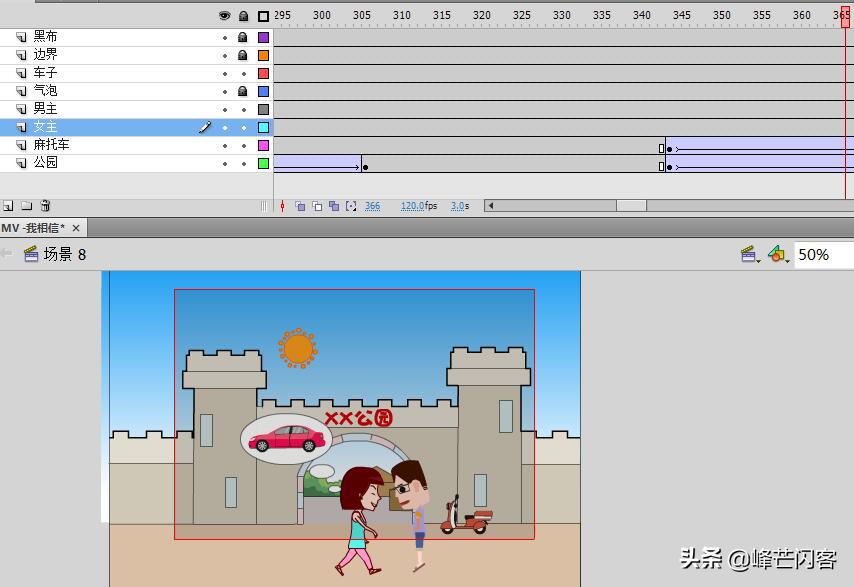Click the New Folder icon

[27, 206]
